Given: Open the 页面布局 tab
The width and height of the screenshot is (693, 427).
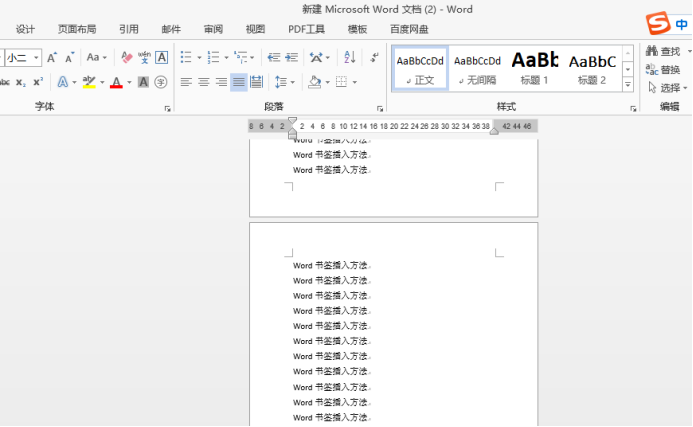Looking at the screenshot, I should [x=77, y=29].
